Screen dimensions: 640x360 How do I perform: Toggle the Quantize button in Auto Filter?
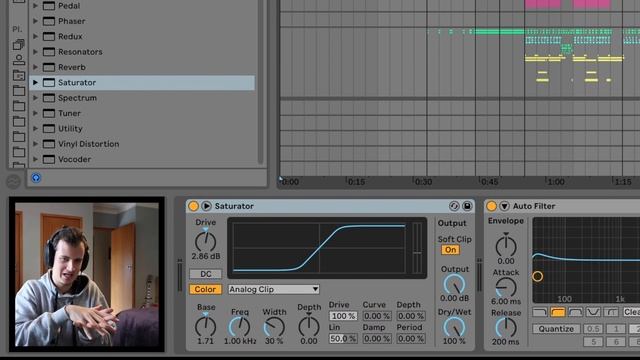tap(556, 329)
